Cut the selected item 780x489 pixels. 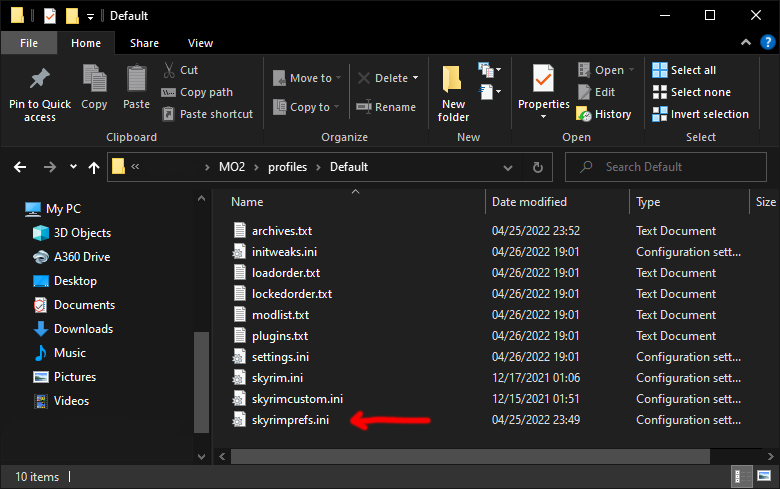[181, 70]
